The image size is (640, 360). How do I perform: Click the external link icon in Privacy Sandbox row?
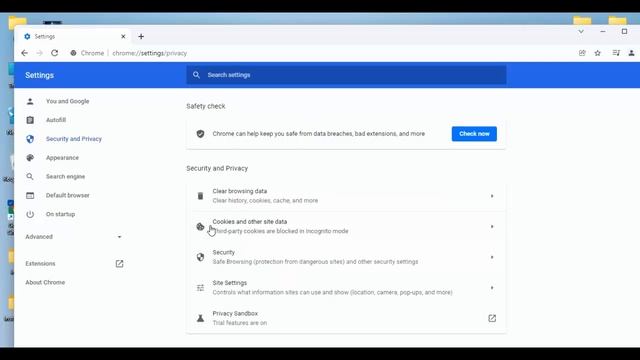(492, 318)
